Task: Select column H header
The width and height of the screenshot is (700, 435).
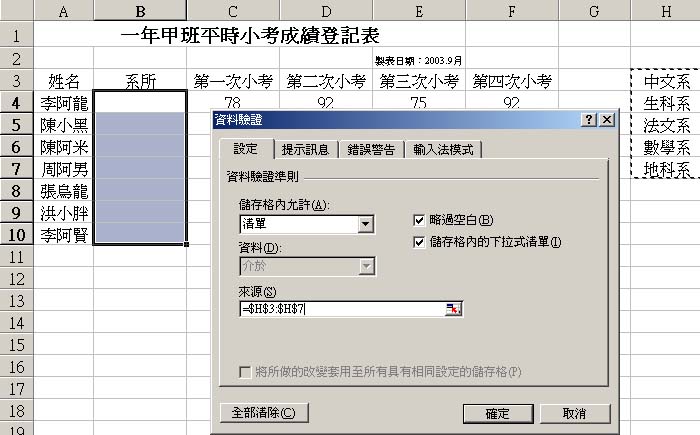Action: click(x=665, y=11)
